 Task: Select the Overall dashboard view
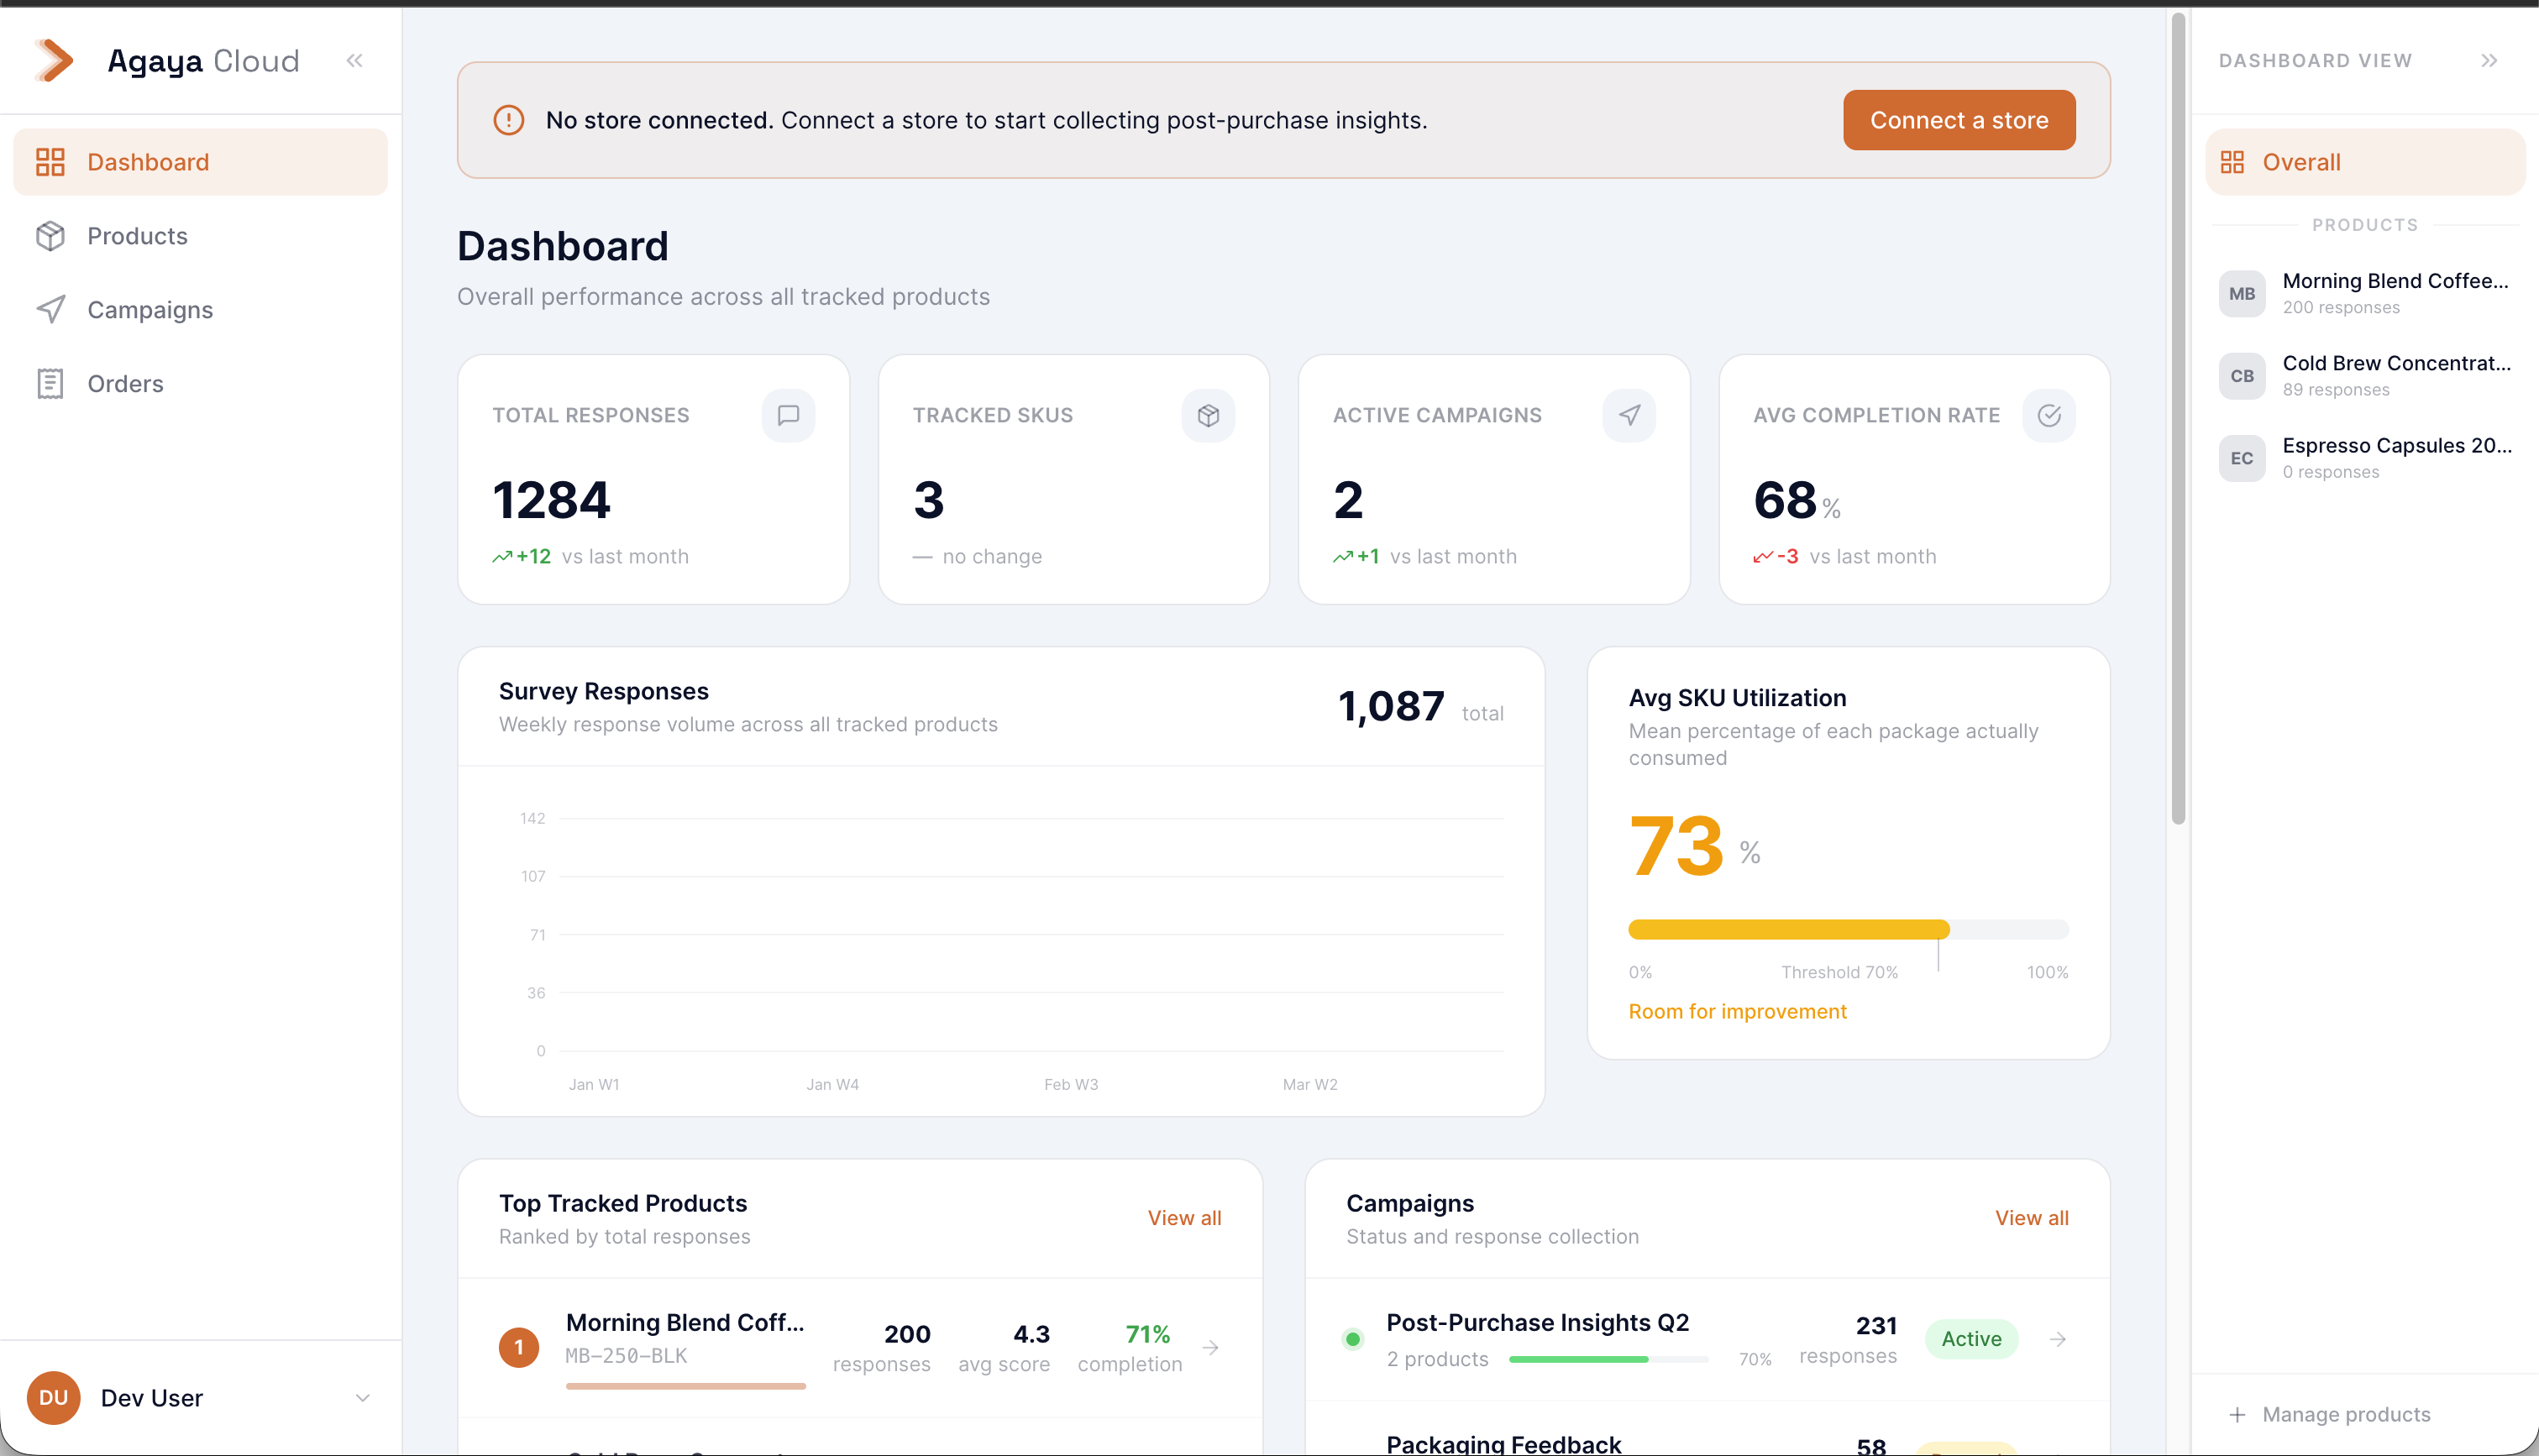pyautogui.click(x=2365, y=162)
